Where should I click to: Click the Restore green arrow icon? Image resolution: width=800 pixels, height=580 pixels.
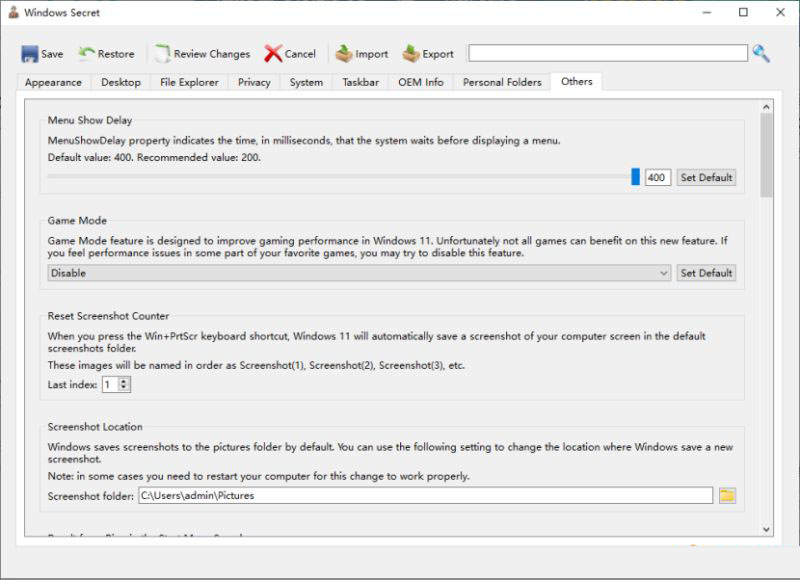(x=86, y=53)
